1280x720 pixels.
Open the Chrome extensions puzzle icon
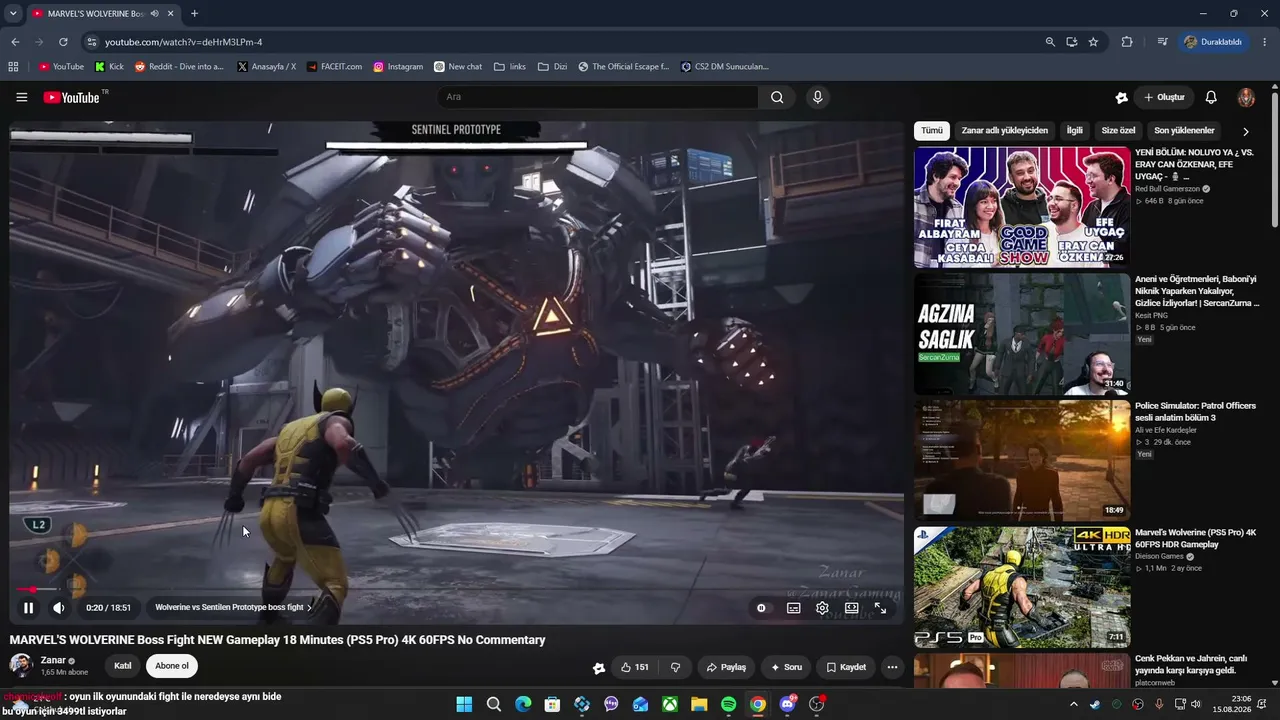pyautogui.click(x=1127, y=42)
